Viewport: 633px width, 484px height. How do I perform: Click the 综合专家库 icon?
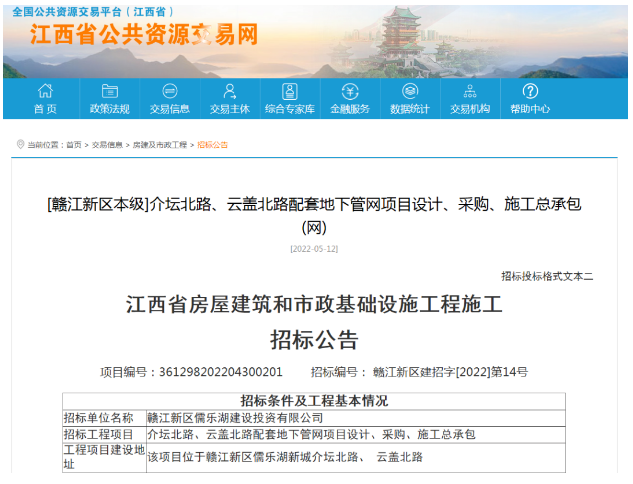pos(290,91)
